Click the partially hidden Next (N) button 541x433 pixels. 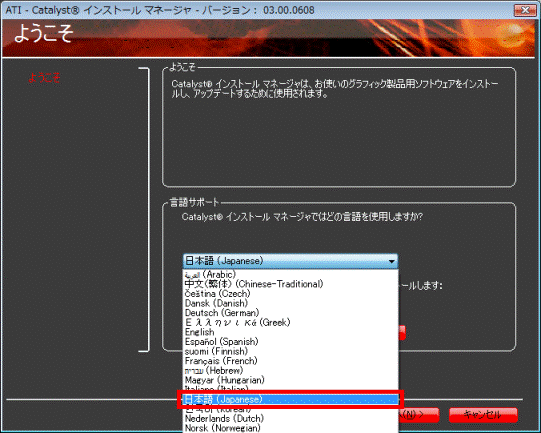[x=419, y=415]
